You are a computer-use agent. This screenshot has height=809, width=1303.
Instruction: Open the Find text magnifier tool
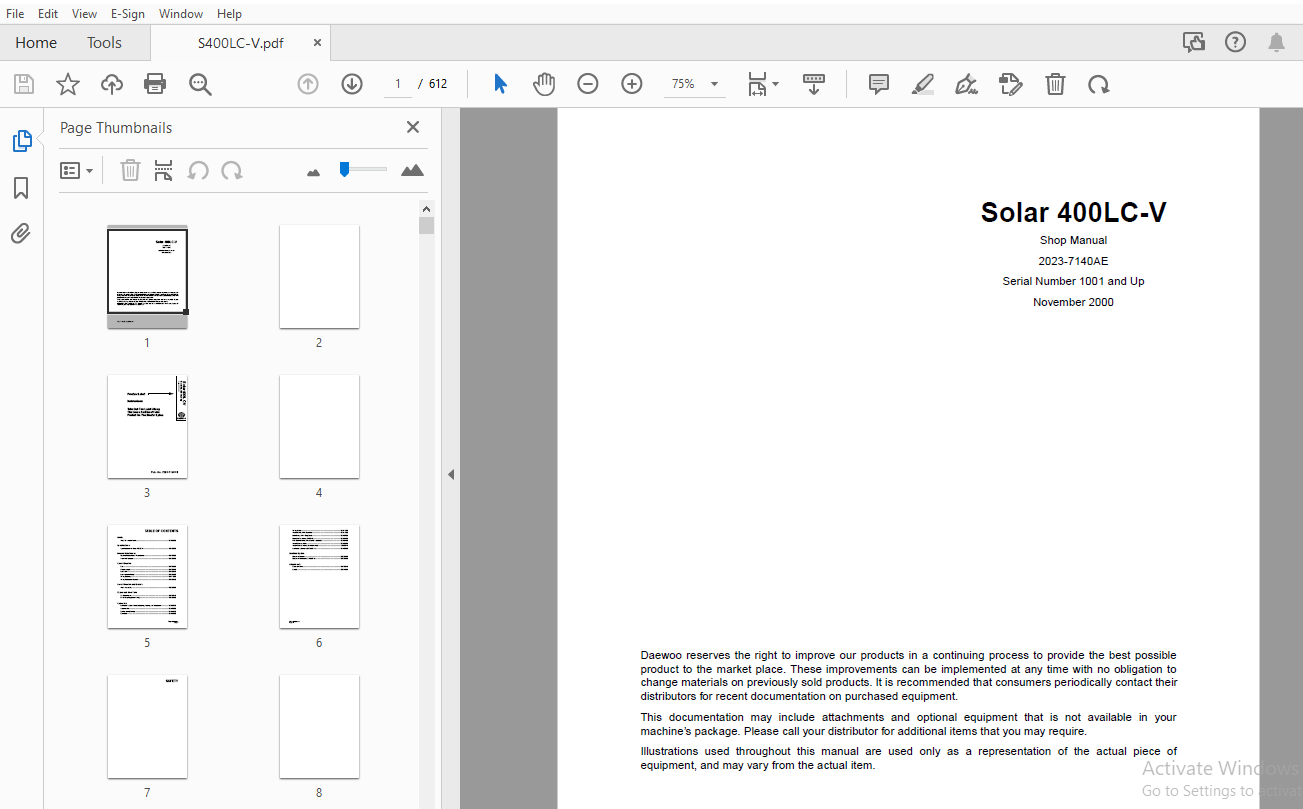pos(200,84)
